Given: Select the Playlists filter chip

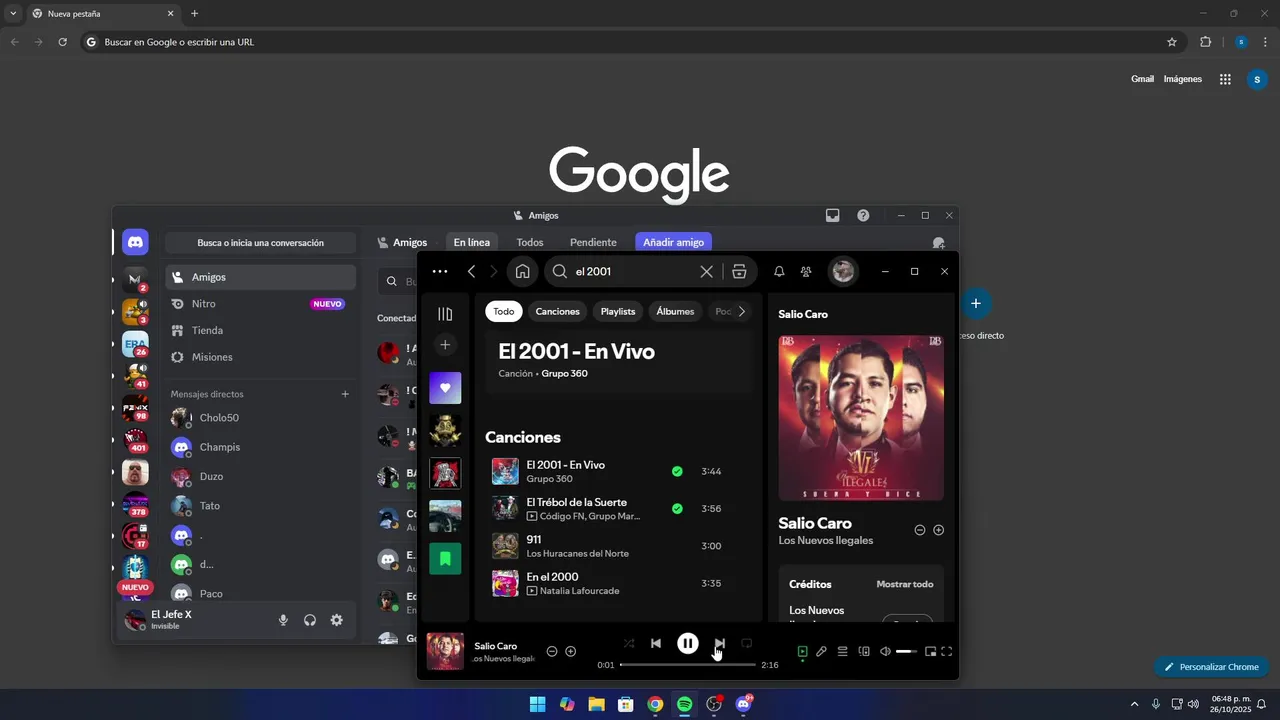Looking at the screenshot, I should [x=618, y=311].
